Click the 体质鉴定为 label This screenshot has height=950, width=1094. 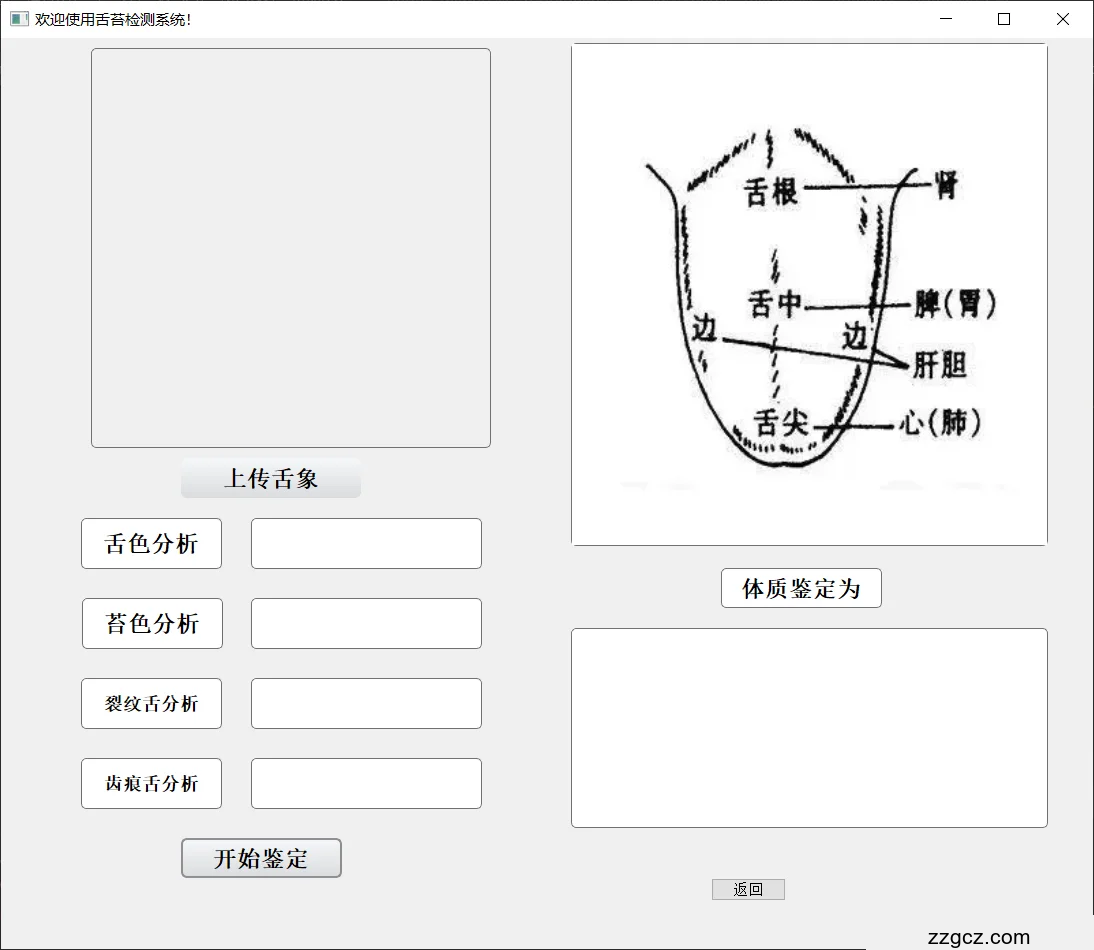tap(801, 588)
